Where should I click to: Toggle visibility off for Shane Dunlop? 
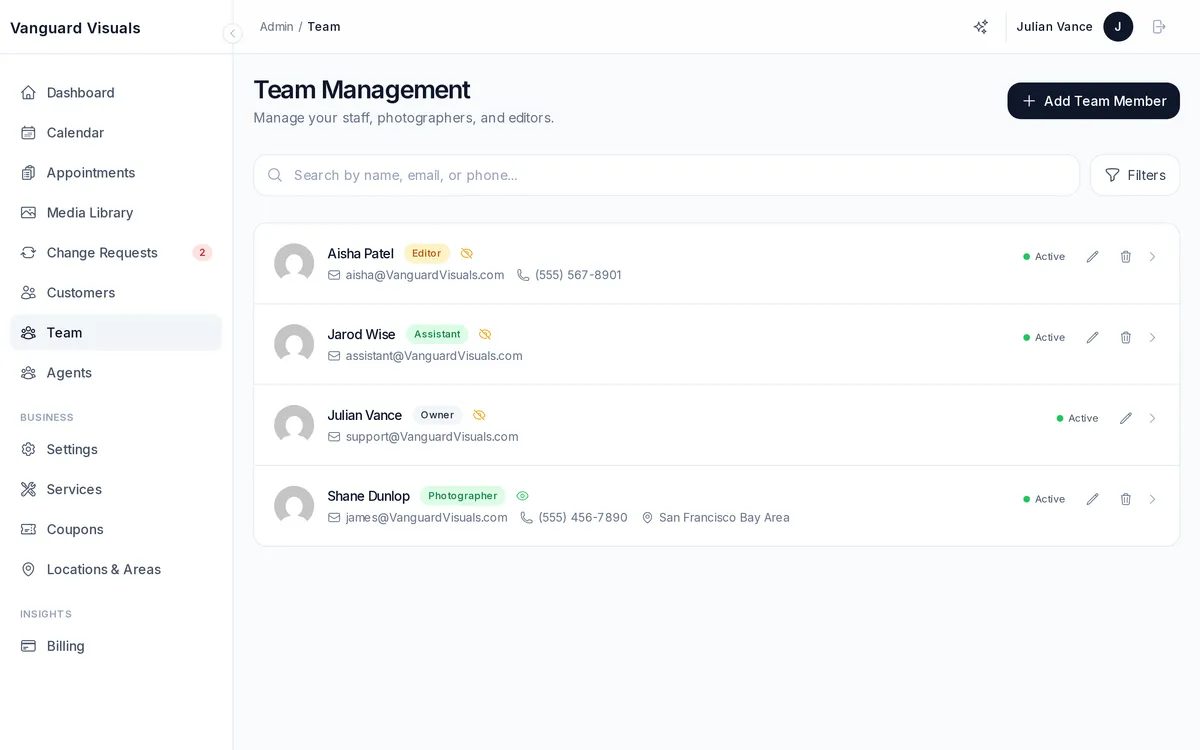[x=522, y=495]
